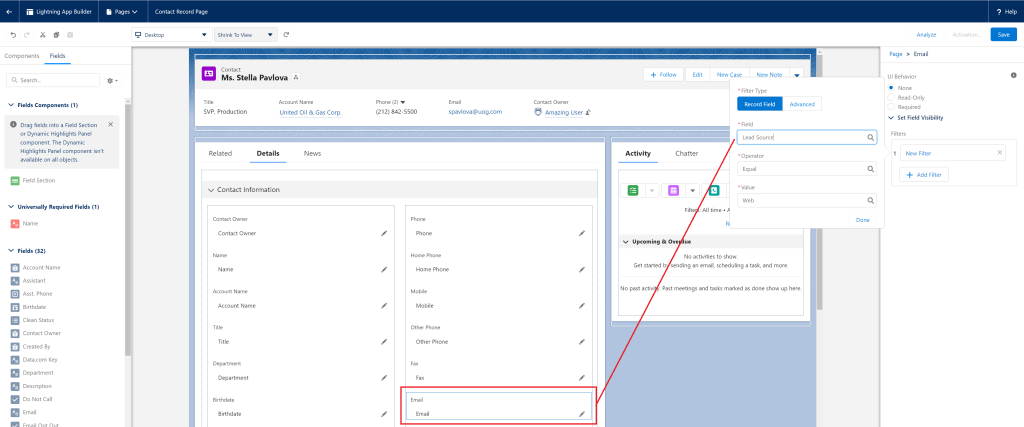Go back using the left arrow icon
This screenshot has height=427, width=1024.
point(9,12)
